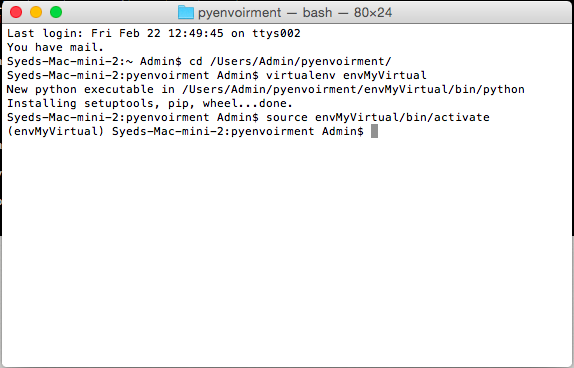Screen dimensions: 574x368
Task: Click the (envMyVirtual) prompt prefix
Action: [x=56, y=131]
